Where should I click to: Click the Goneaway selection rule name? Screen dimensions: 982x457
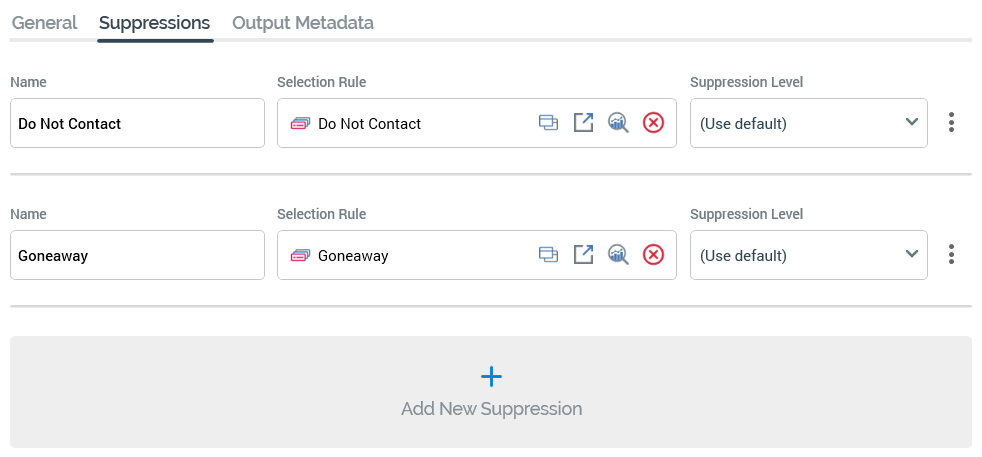[x=353, y=256]
